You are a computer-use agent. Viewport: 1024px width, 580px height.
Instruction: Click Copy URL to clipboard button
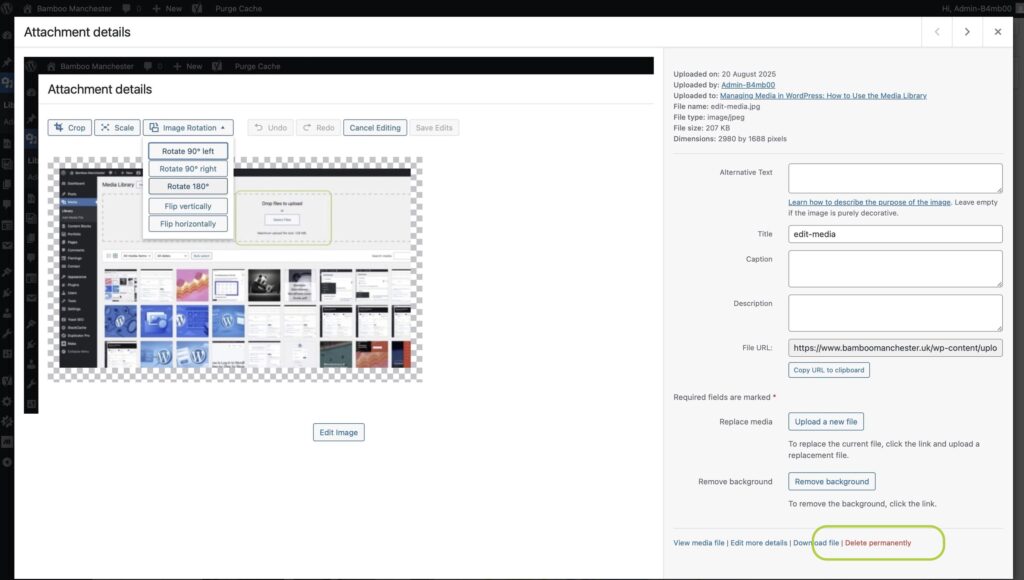pyautogui.click(x=829, y=370)
